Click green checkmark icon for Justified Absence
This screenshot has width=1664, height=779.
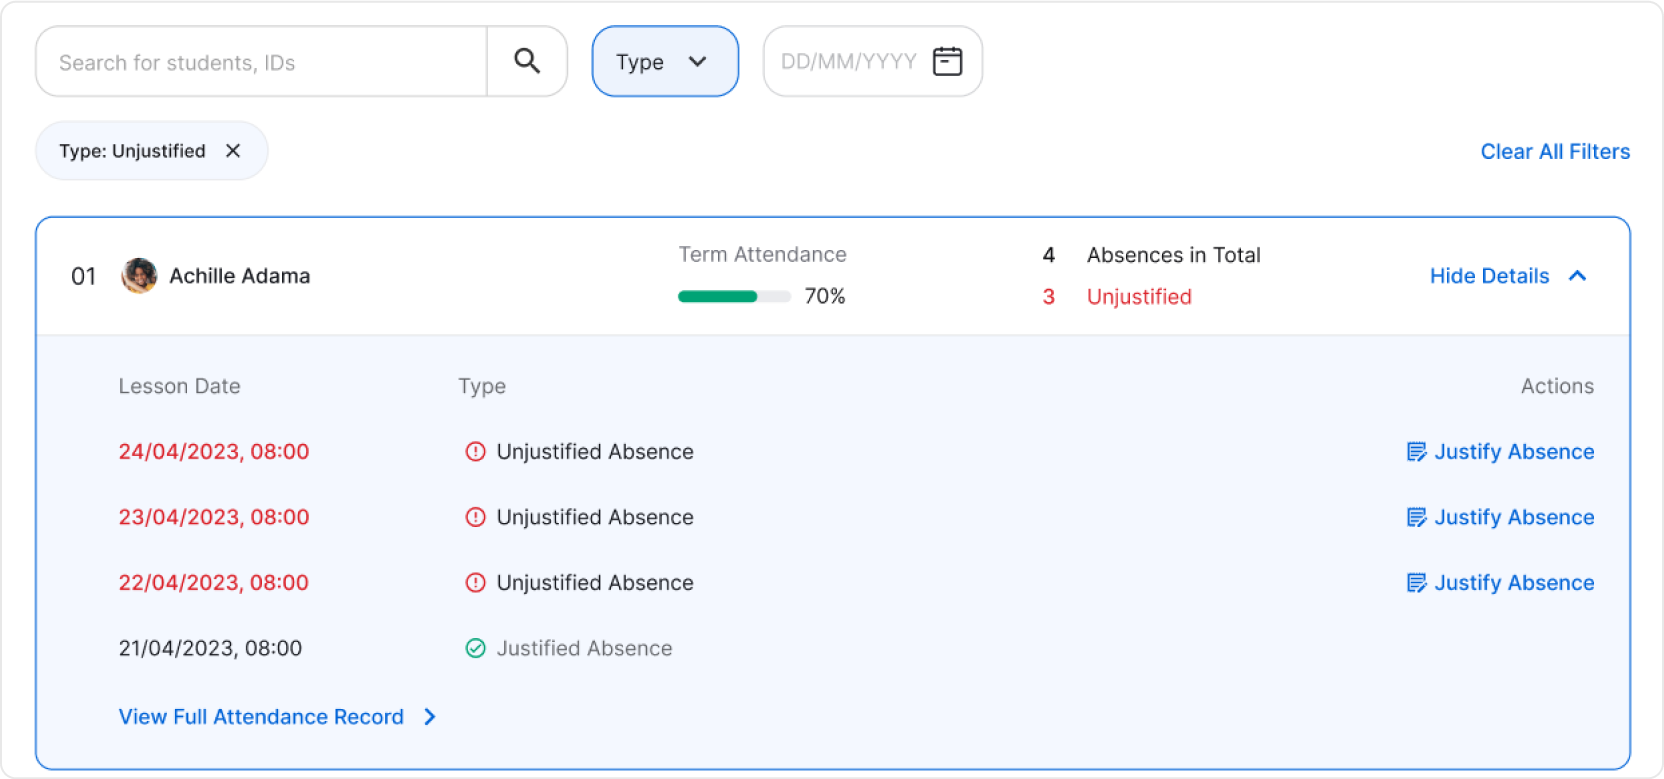[x=476, y=648]
